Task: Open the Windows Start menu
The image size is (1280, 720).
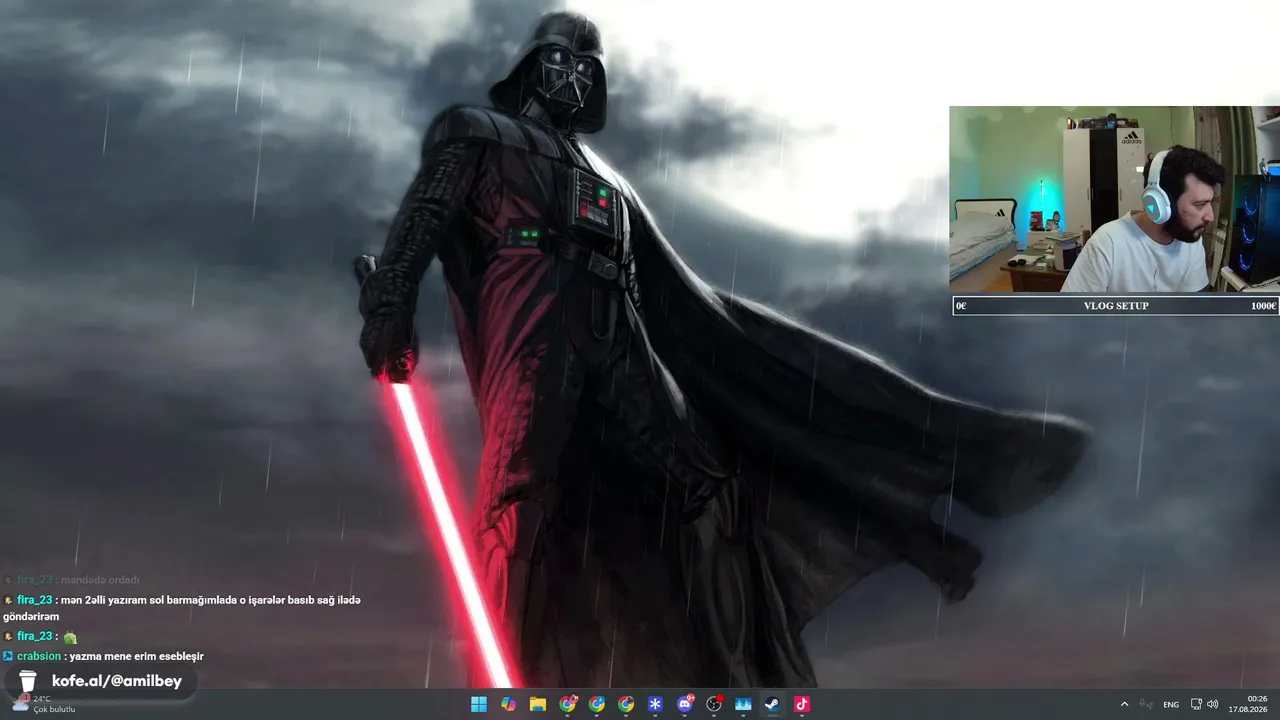Action: pyautogui.click(x=479, y=704)
